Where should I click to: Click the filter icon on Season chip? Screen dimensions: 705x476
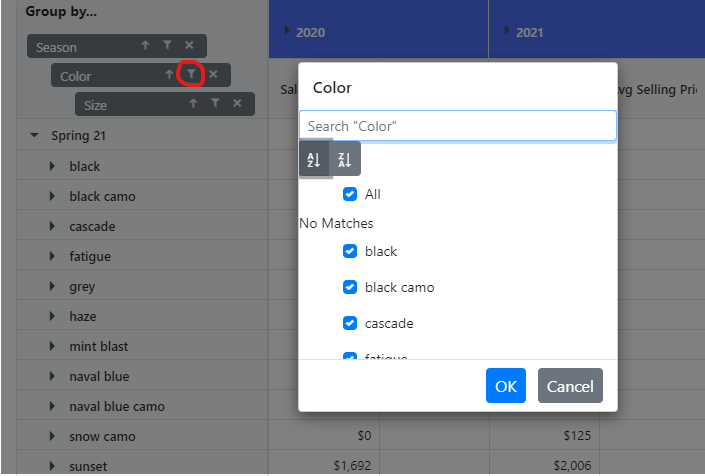tap(167, 46)
